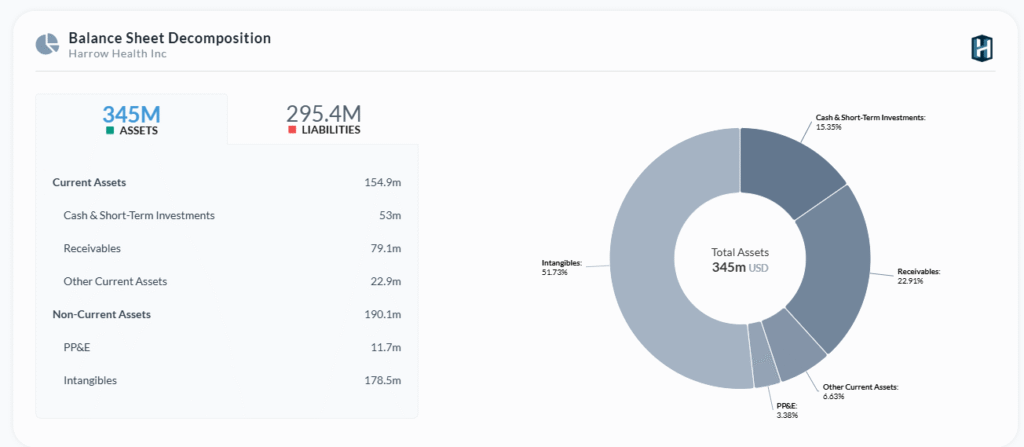
Task: Click the red Liabilities legend square
Action: pos(292,130)
